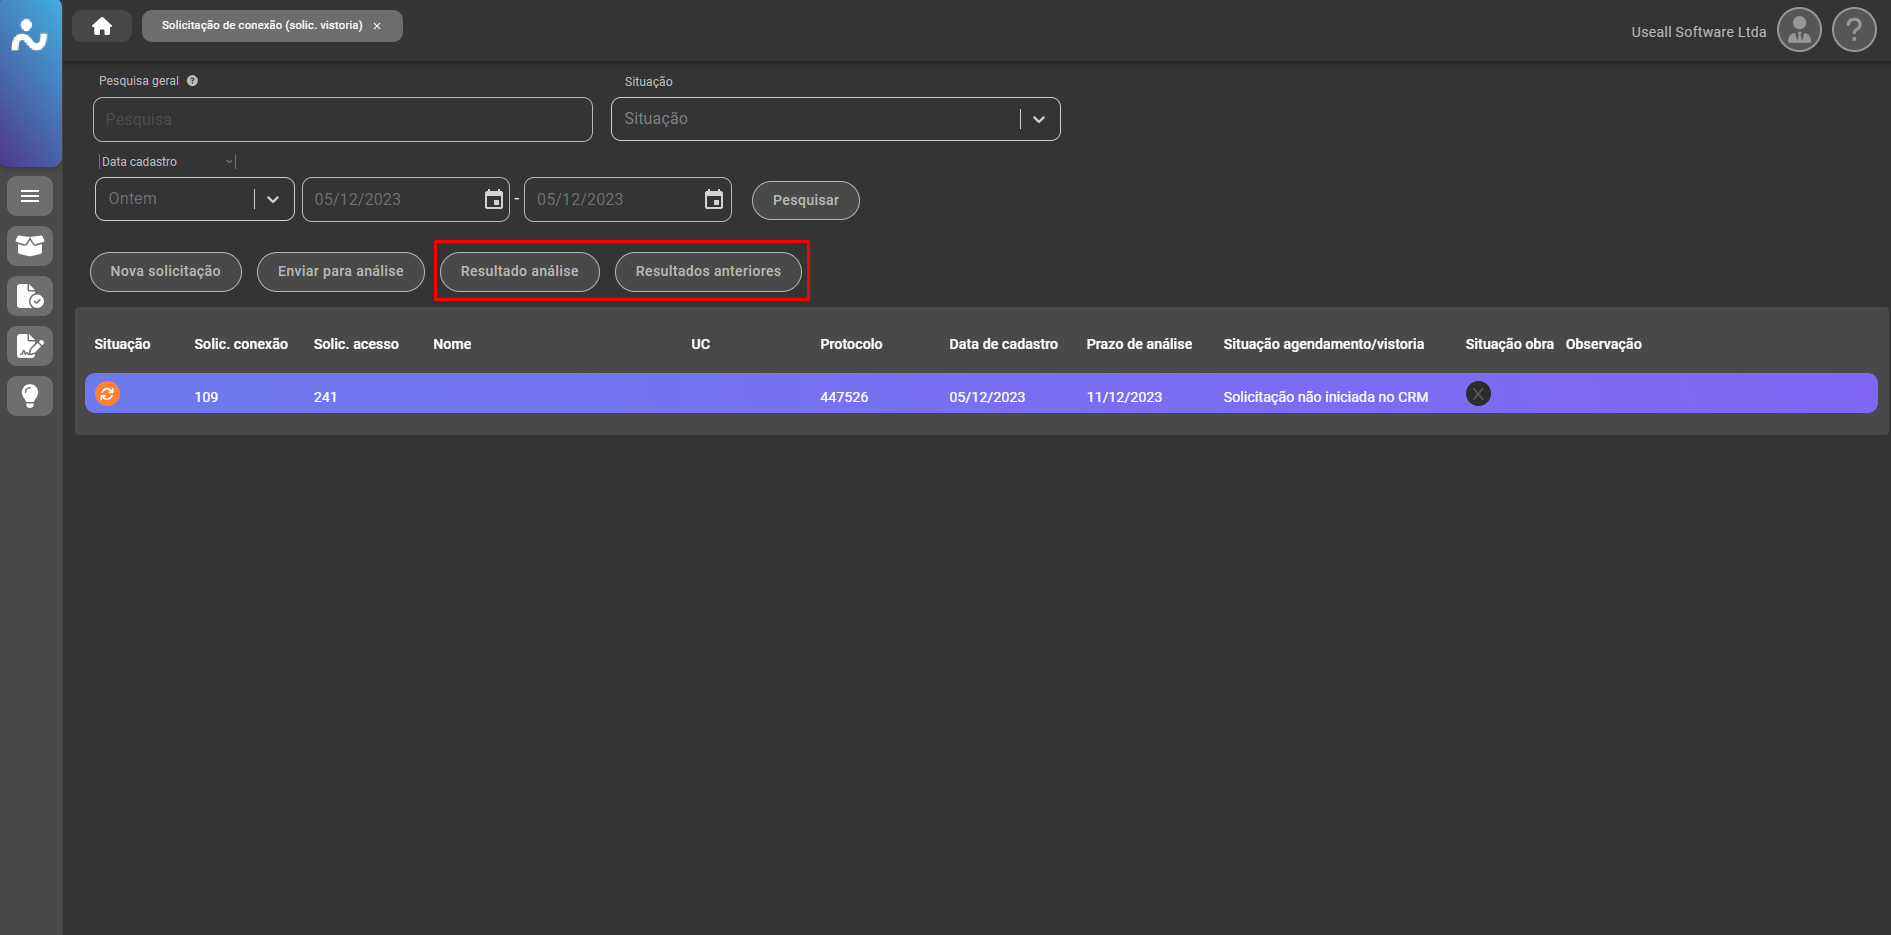The image size is (1891, 935).
Task: Expand the Data cadastro filter selector
Action: coord(229,162)
